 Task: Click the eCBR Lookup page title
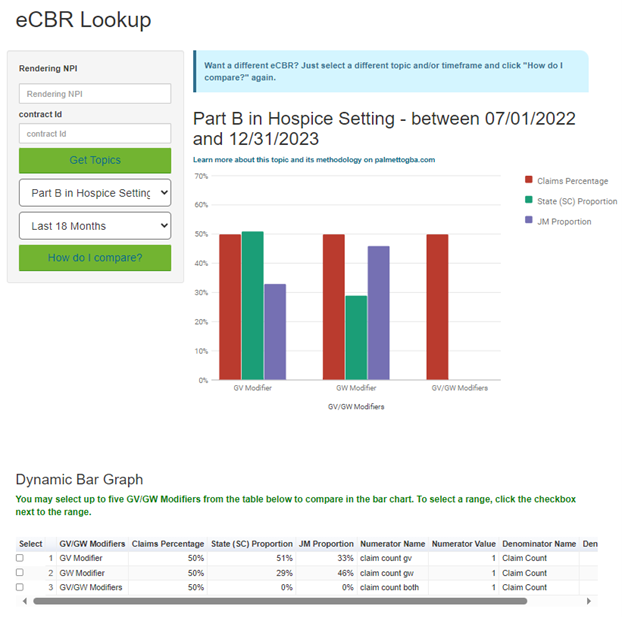[x=83, y=19]
